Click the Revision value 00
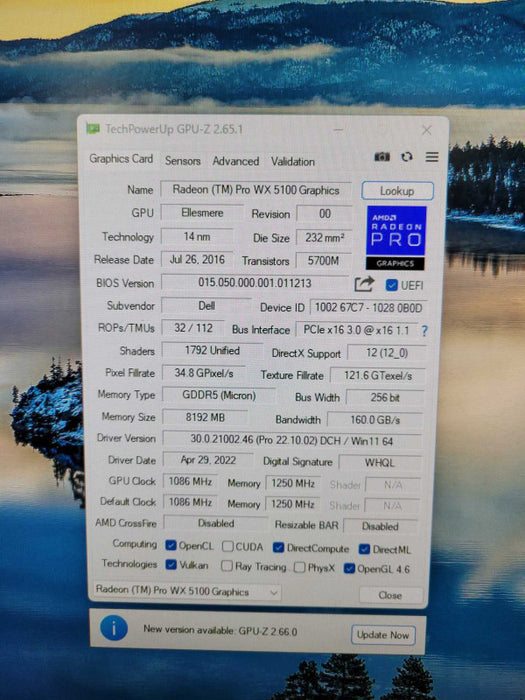525x700 pixels. pos(325,214)
